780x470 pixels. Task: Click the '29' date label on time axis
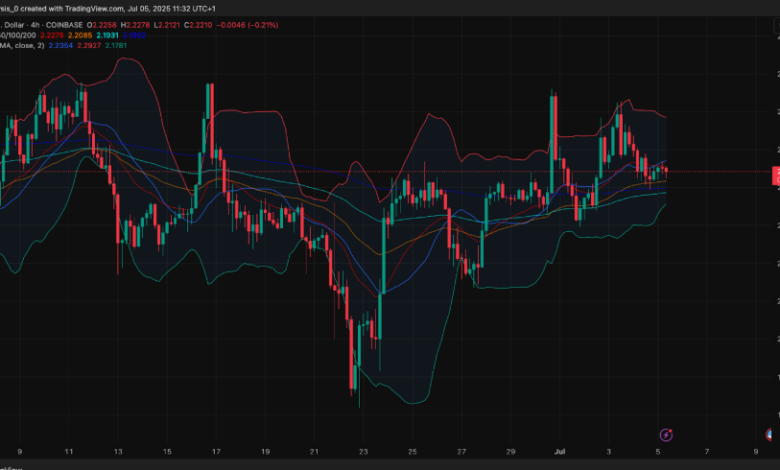tap(511, 452)
